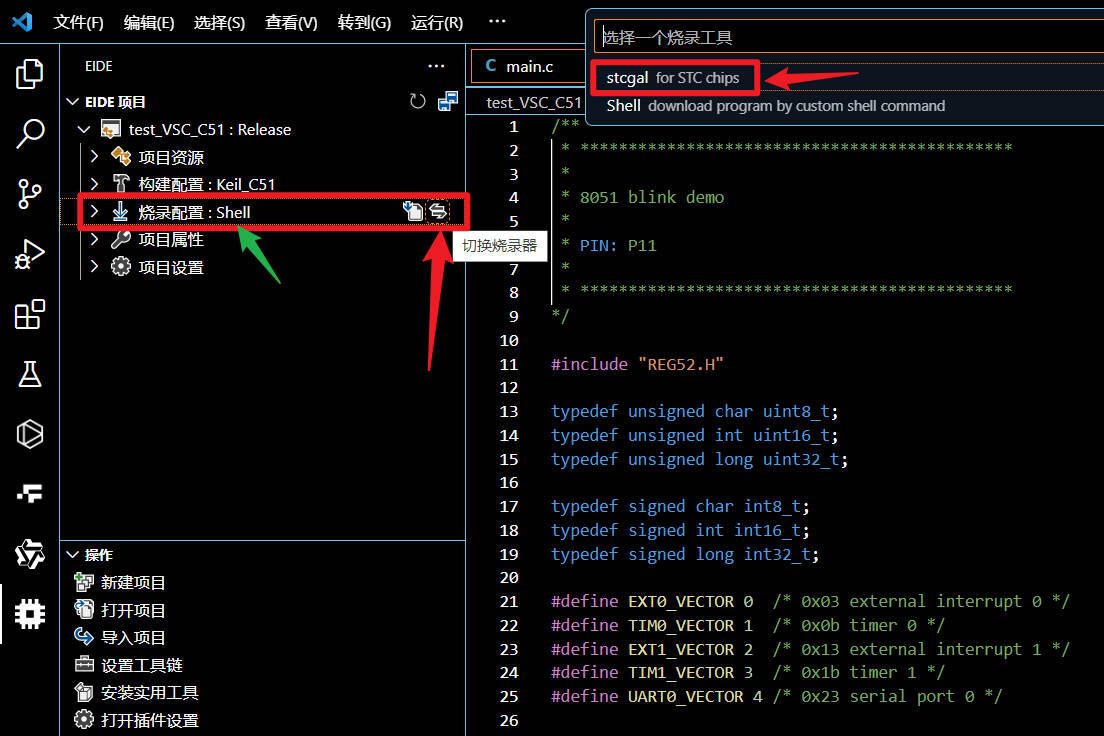Open EIDE panel more actions ellipsis
The width and height of the screenshot is (1104, 736).
coord(437,66)
